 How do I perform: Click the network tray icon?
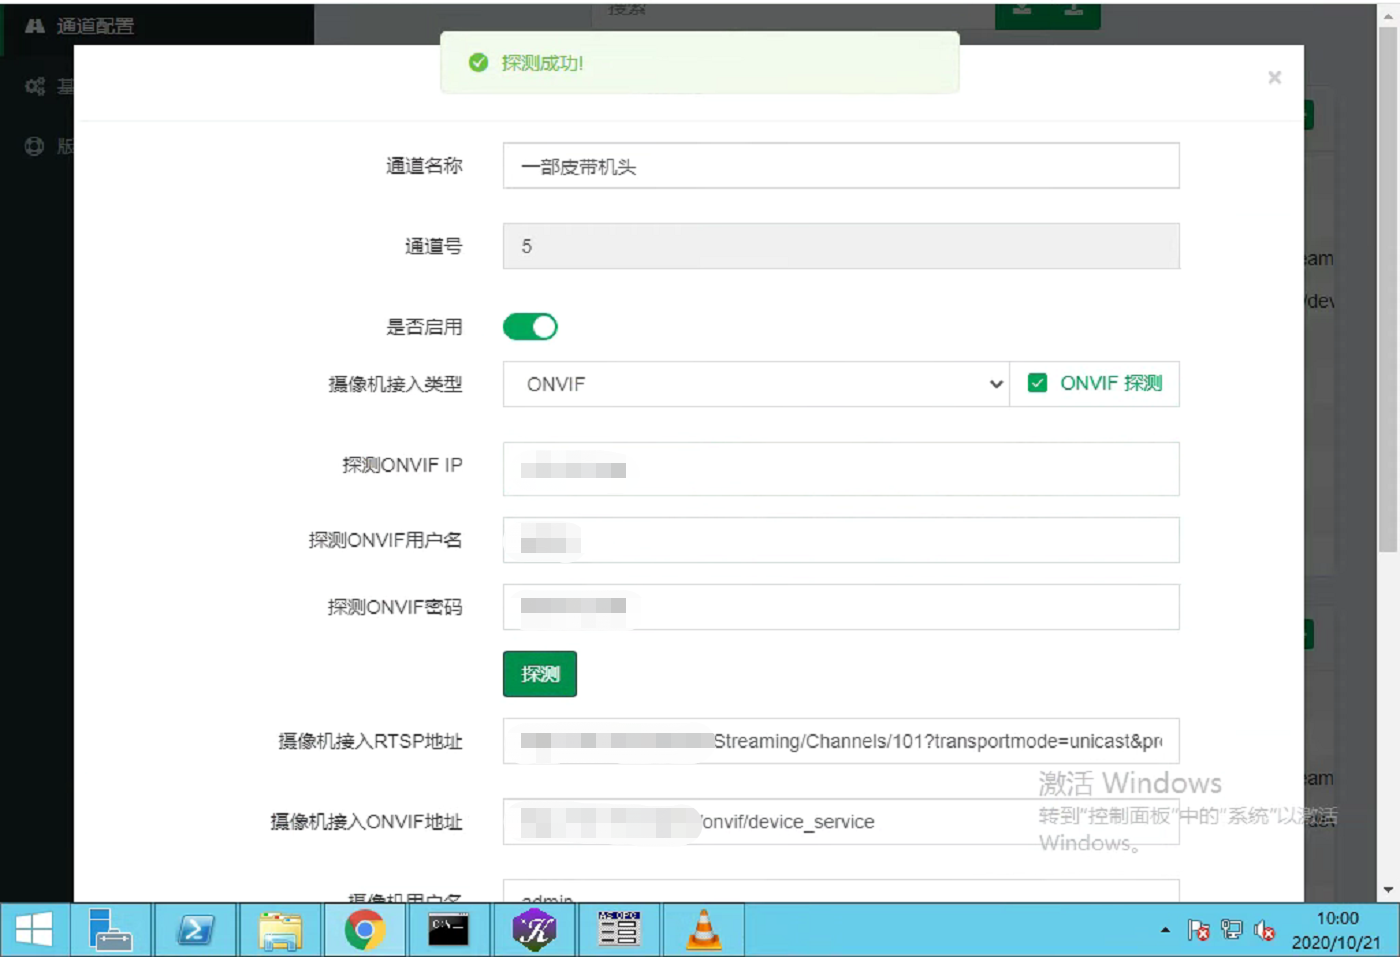(x=1232, y=931)
